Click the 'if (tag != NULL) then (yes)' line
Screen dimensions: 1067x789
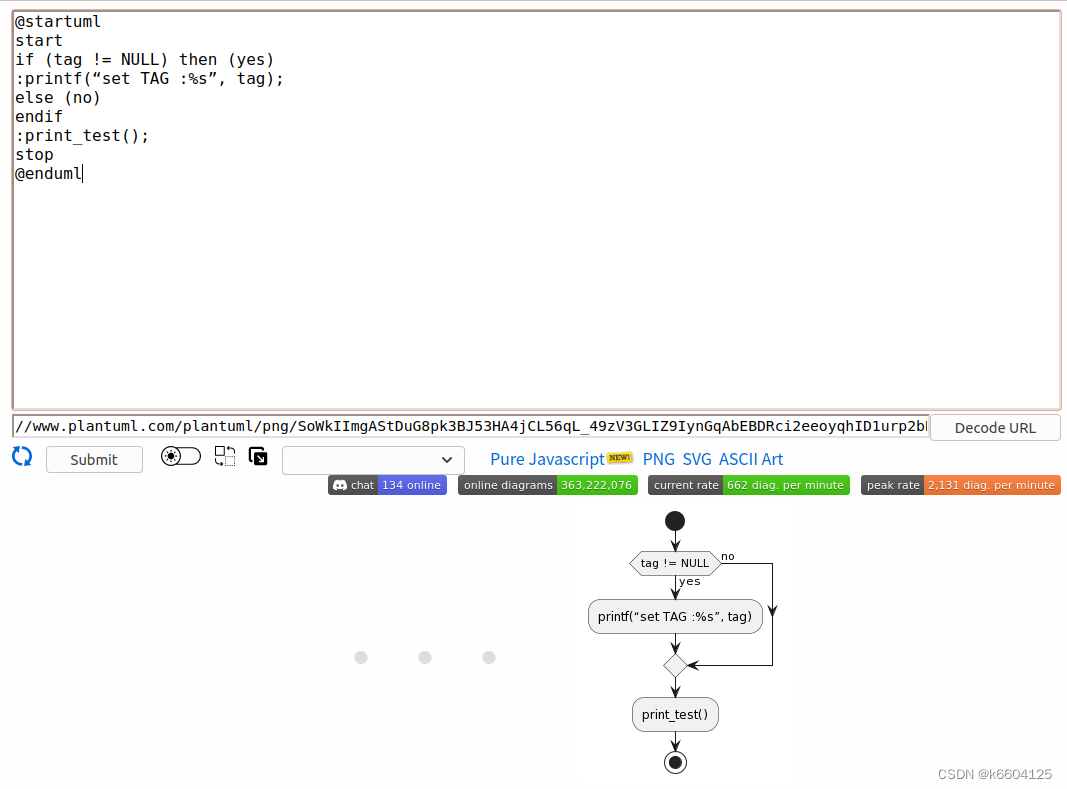[x=144, y=60]
